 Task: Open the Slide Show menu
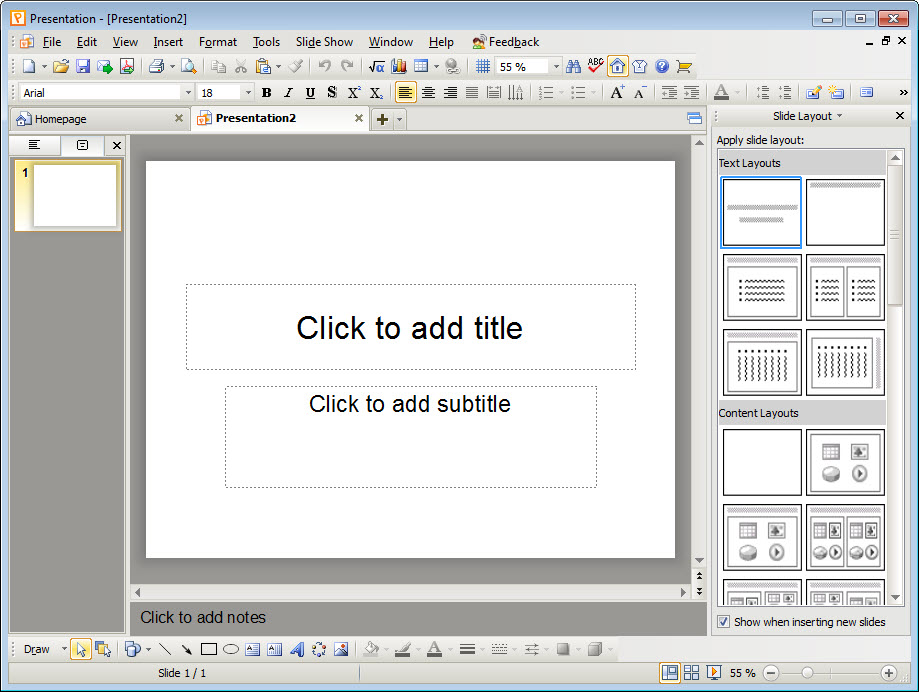click(x=324, y=42)
